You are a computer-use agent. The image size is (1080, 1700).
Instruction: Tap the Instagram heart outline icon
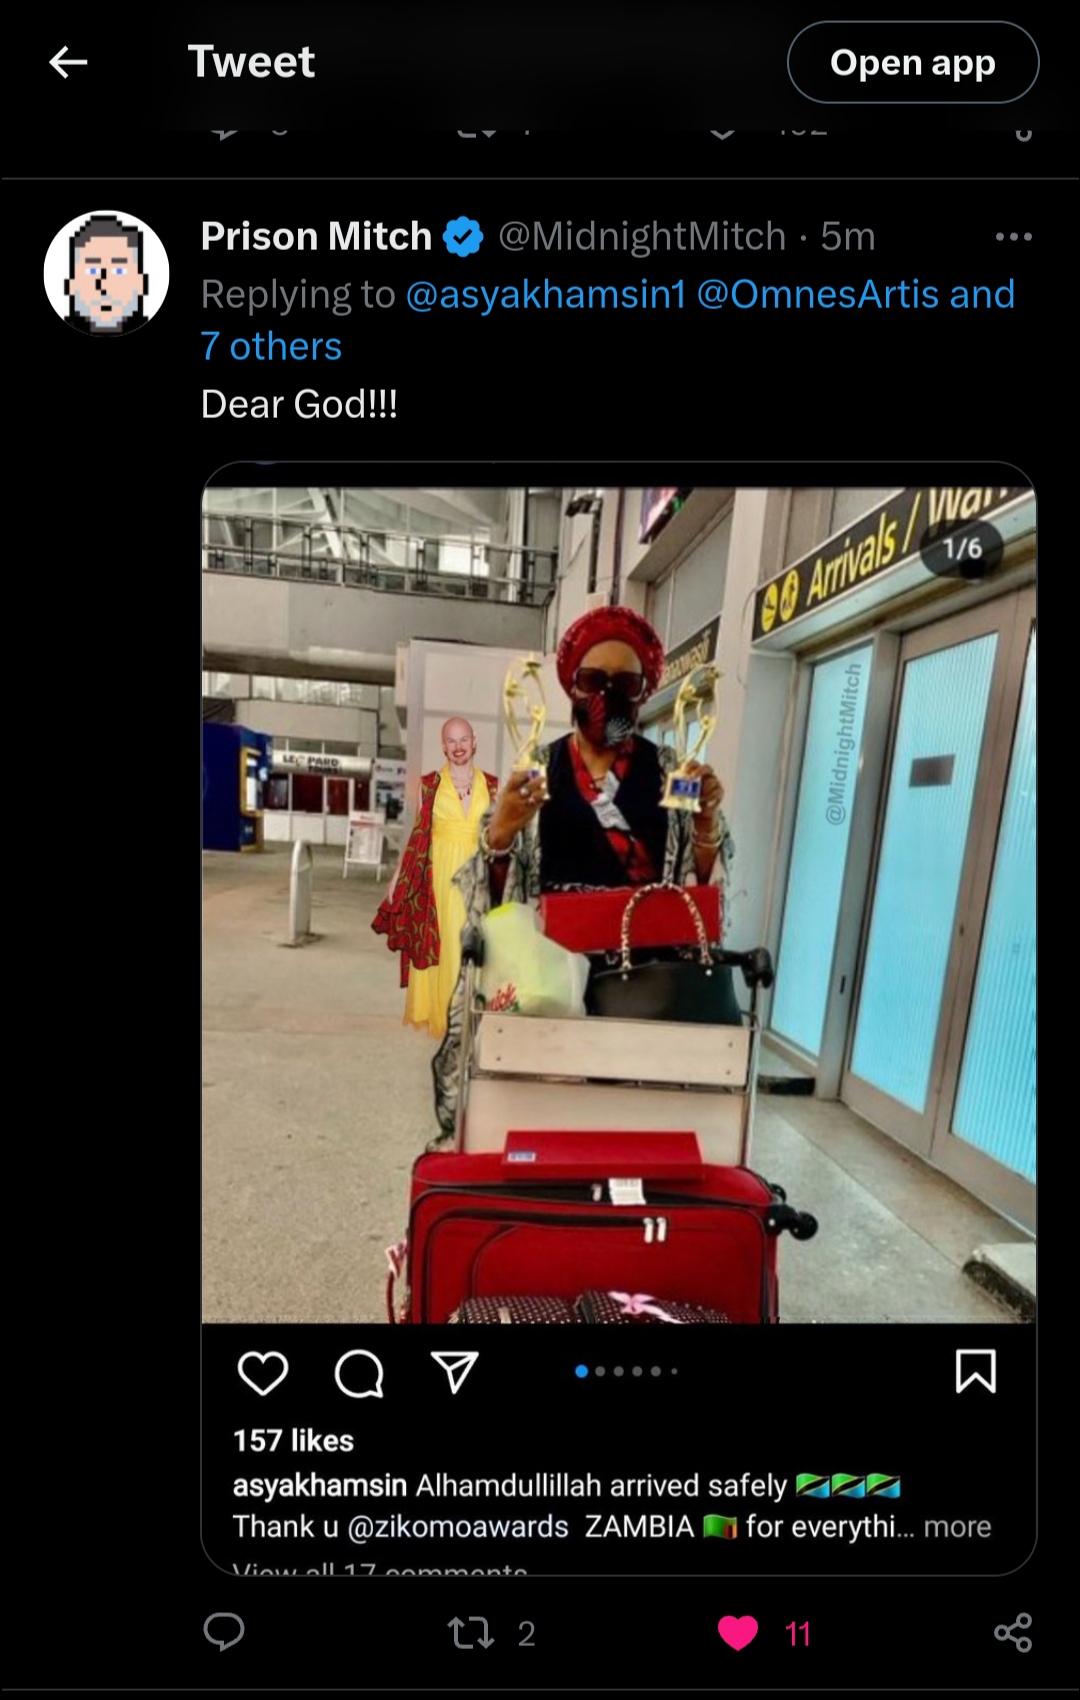[263, 1372]
